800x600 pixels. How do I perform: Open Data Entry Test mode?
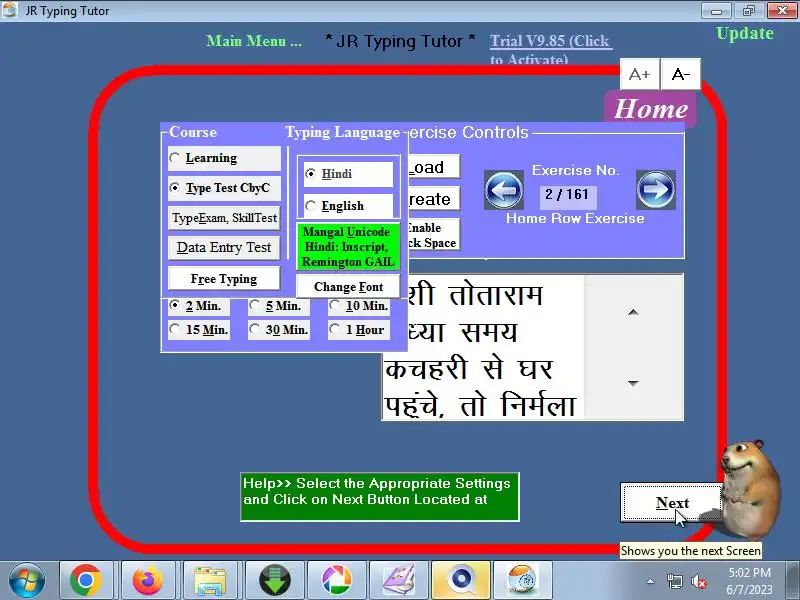tap(224, 248)
